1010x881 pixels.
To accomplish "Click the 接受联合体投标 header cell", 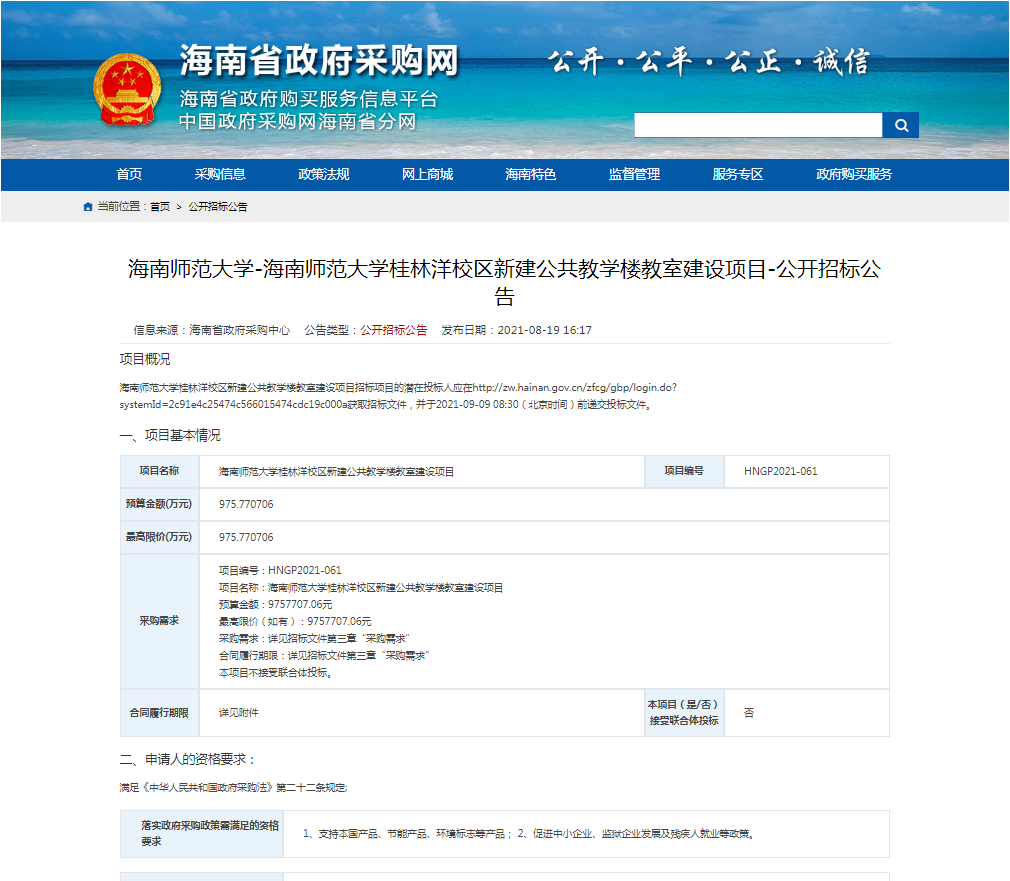I will 684,713.
